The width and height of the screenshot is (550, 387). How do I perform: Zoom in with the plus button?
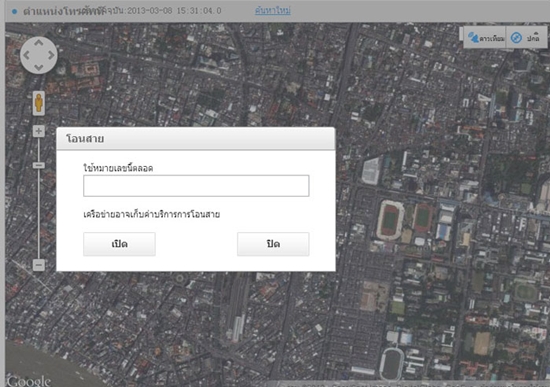tap(39, 131)
